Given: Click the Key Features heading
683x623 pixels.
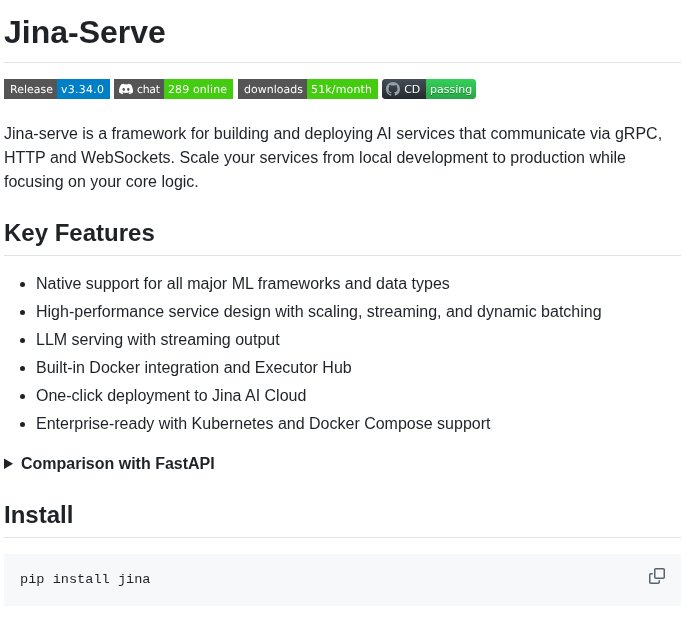Looking at the screenshot, I should (x=79, y=233).
